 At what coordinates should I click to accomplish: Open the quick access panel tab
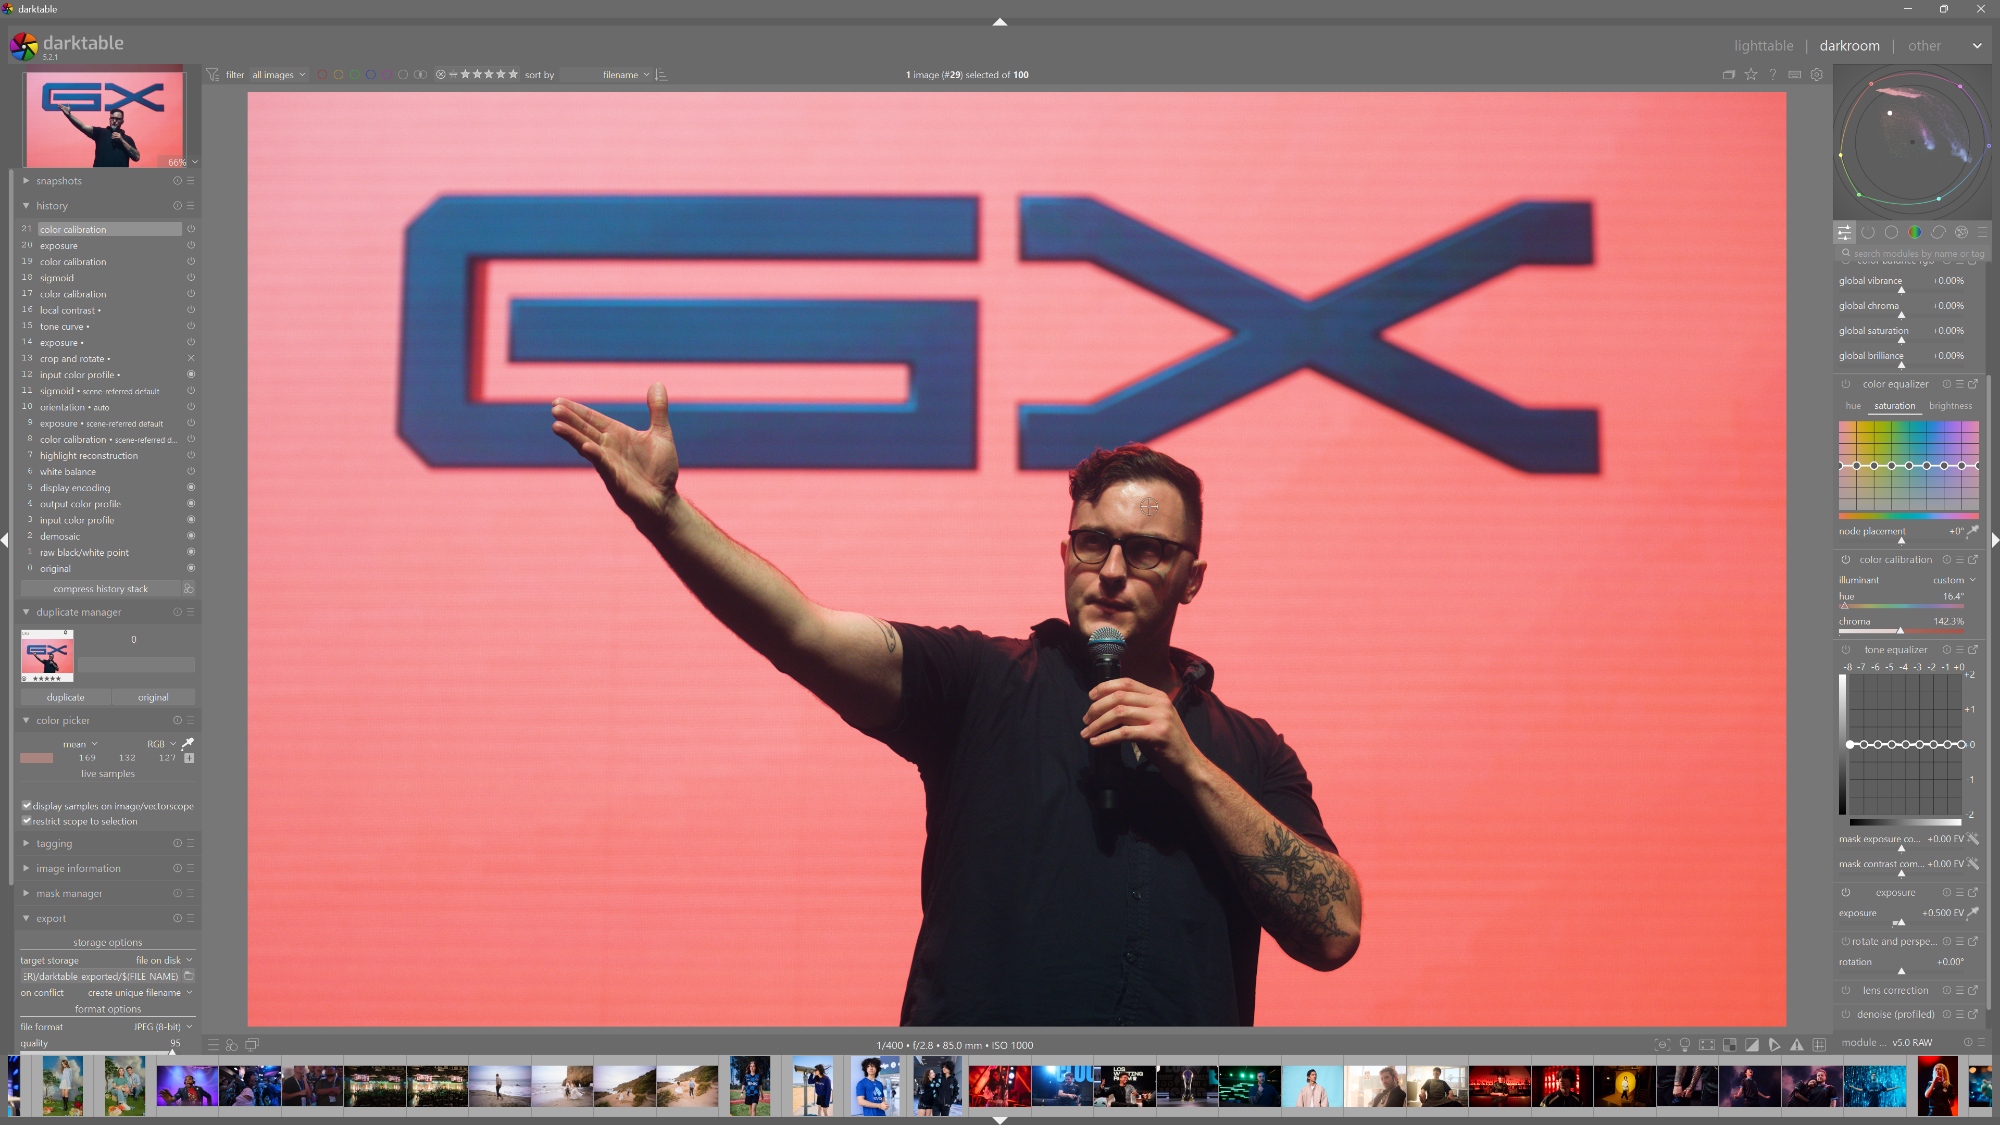pyautogui.click(x=1844, y=232)
